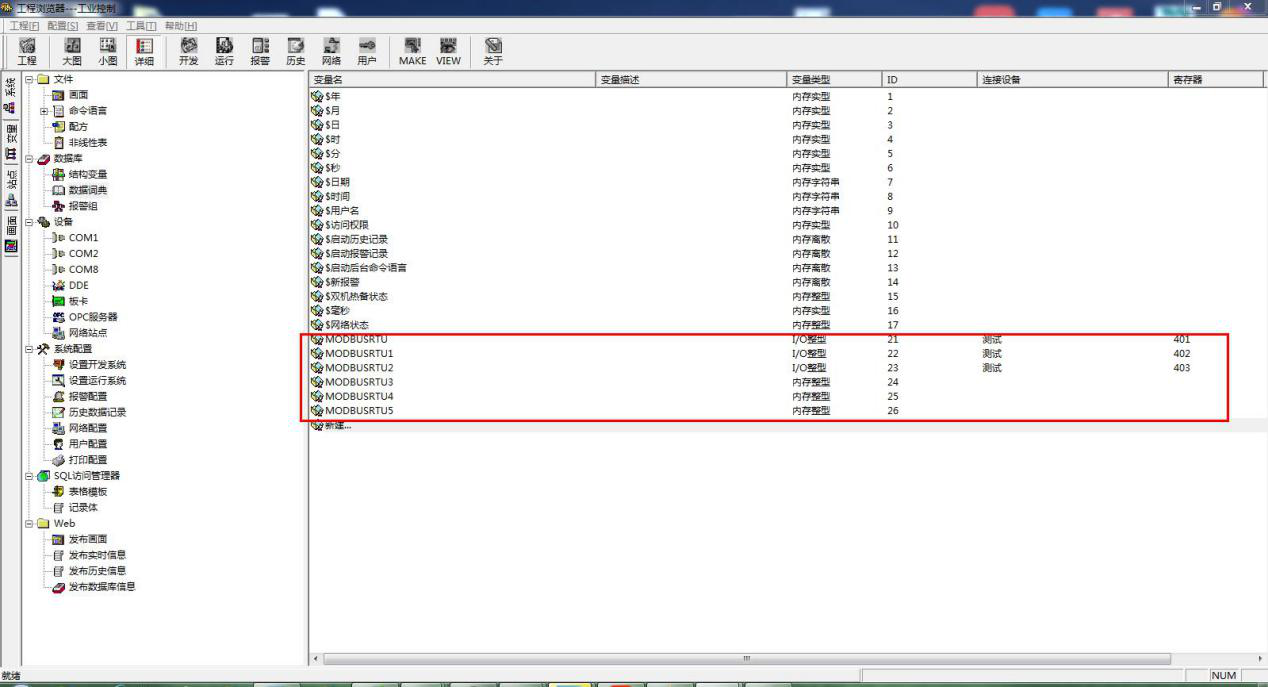Collapse the 系统配置 tree branch
The height and width of the screenshot is (687, 1268).
point(30,349)
